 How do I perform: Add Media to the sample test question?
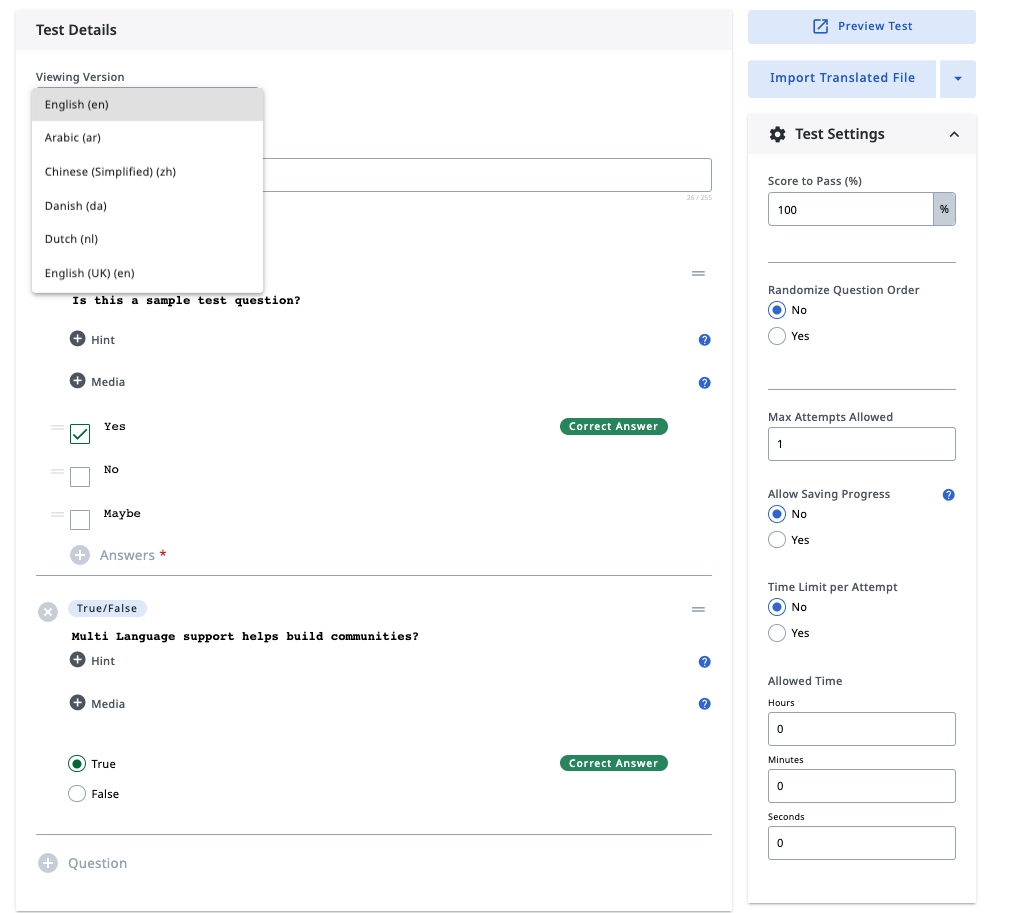click(77, 381)
